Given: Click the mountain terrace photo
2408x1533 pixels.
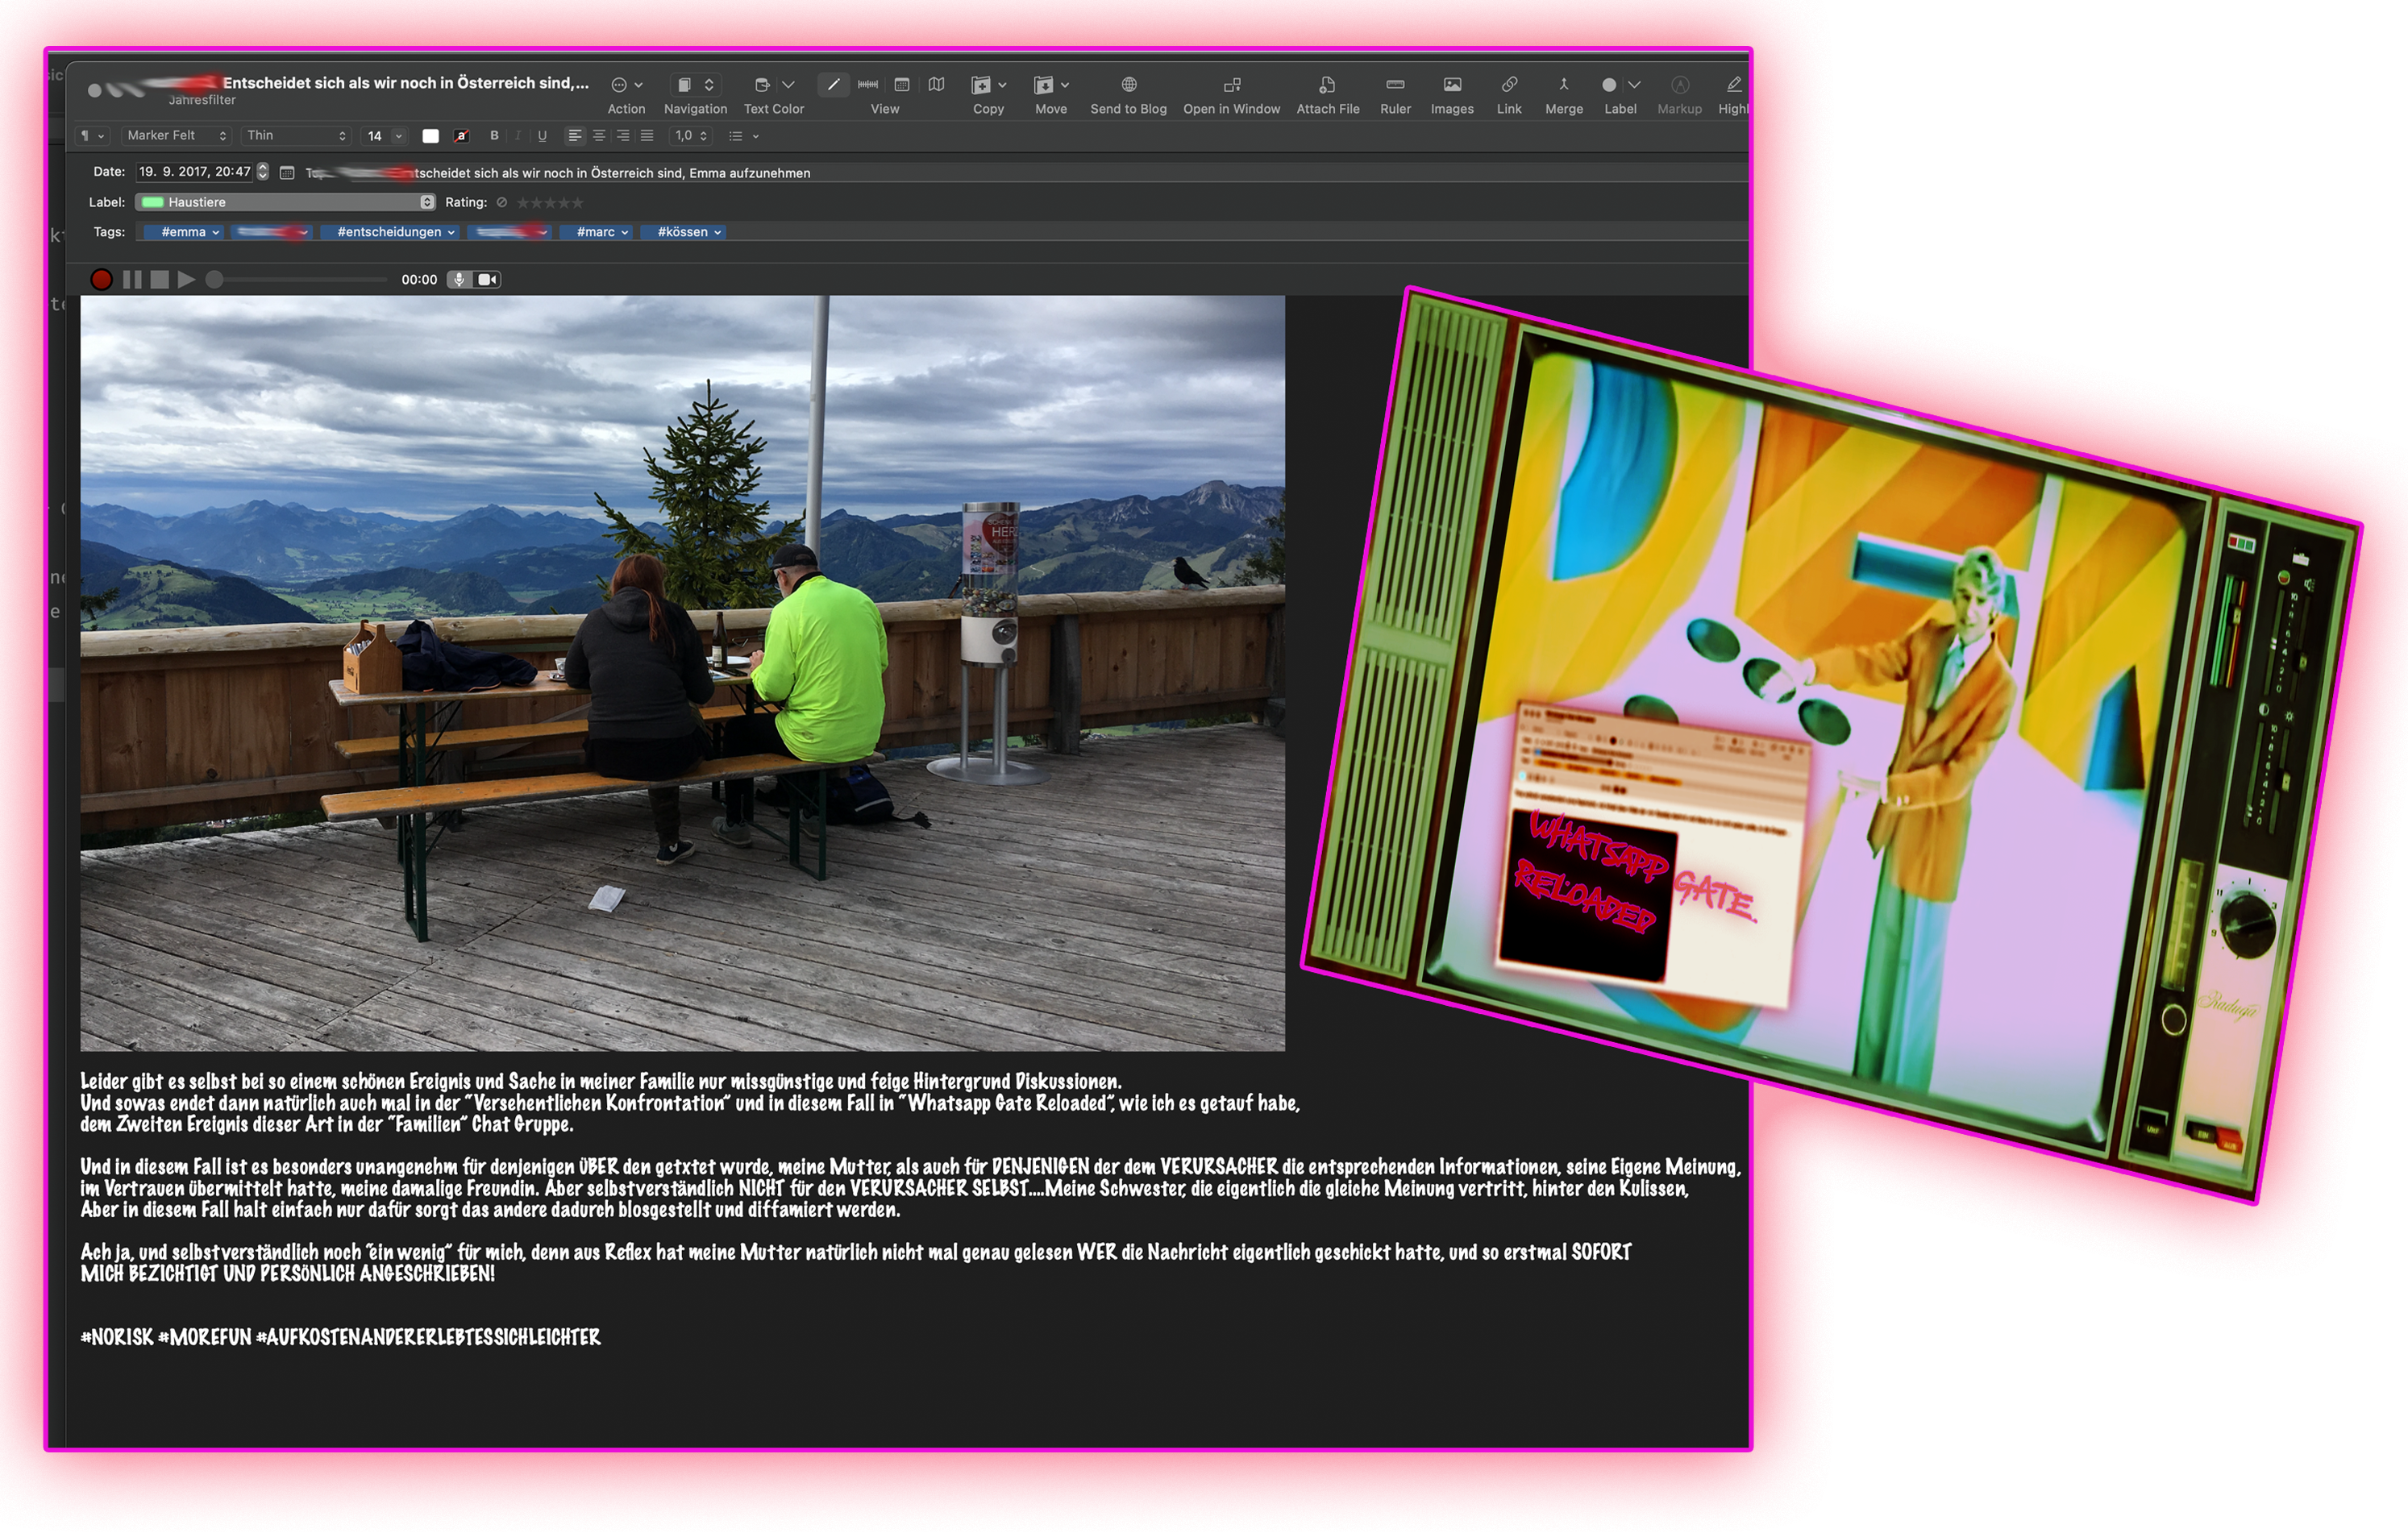Looking at the screenshot, I should click(682, 673).
